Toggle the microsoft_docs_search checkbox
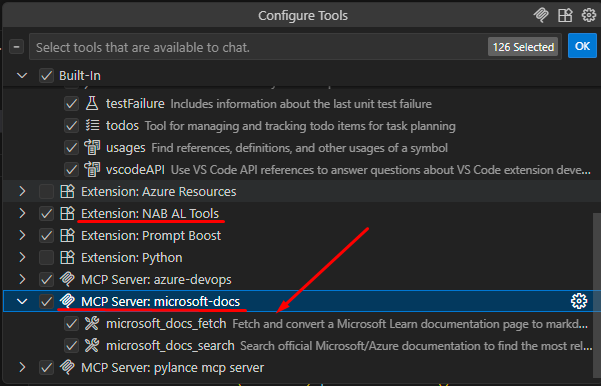The width and height of the screenshot is (601, 386). tap(71, 345)
